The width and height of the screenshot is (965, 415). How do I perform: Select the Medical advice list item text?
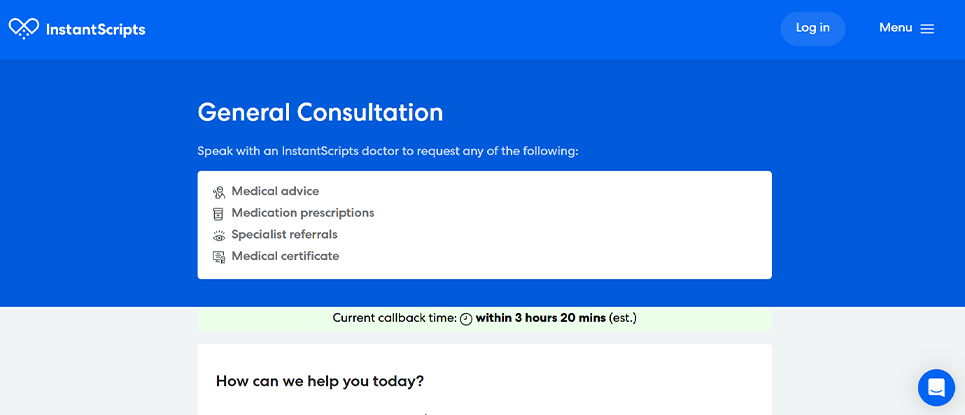click(x=275, y=191)
